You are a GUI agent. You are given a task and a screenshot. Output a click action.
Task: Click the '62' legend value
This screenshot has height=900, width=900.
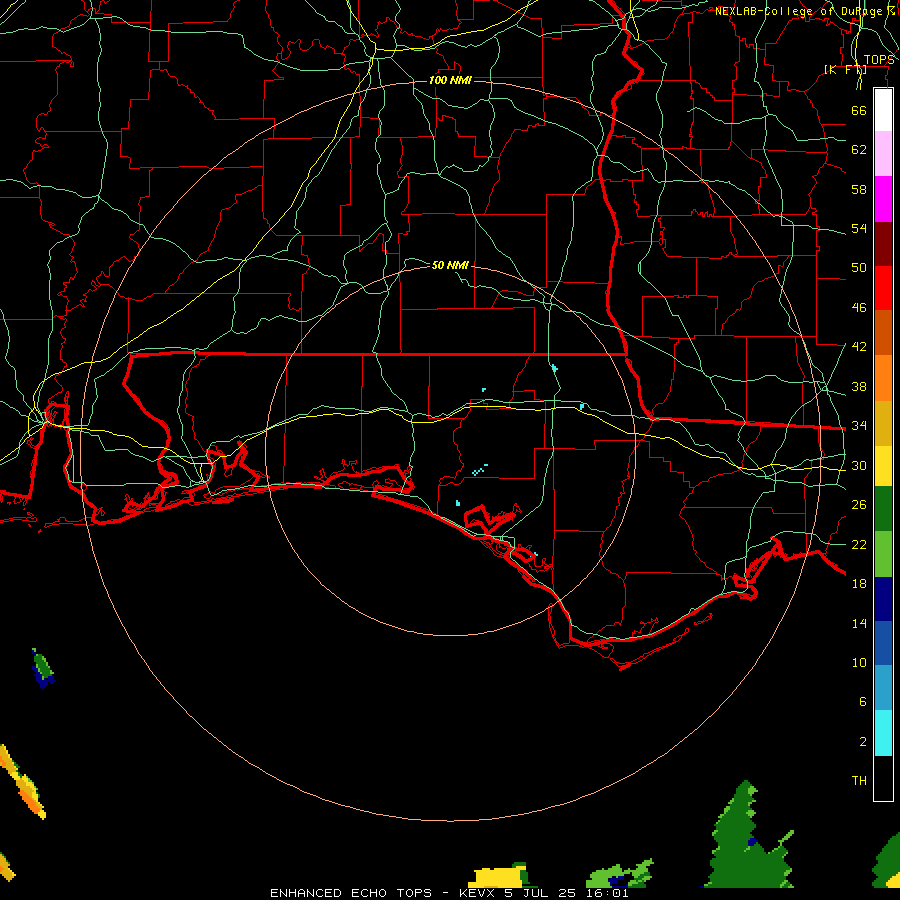859,150
